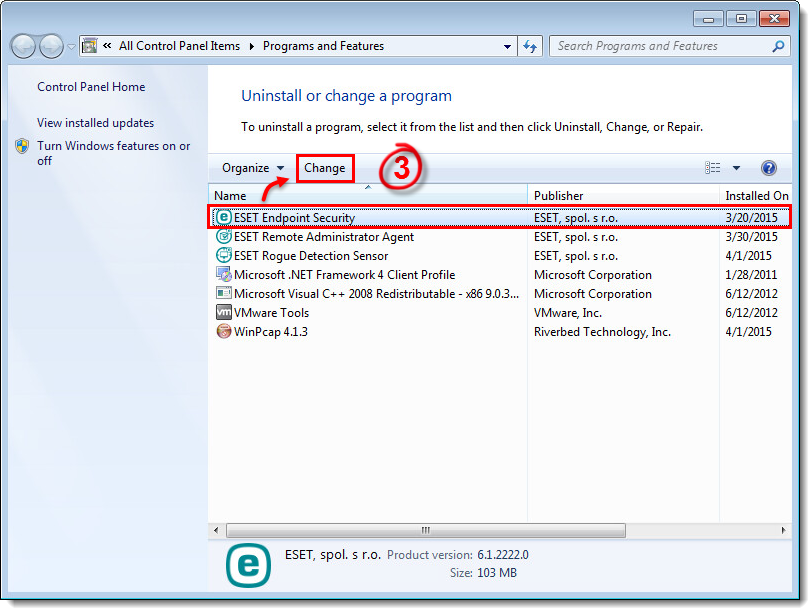This screenshot has height=609, width=809.
Task: Expand the All Control Panel Items breadcrumb arrow
Action: (x=252, y=46)
